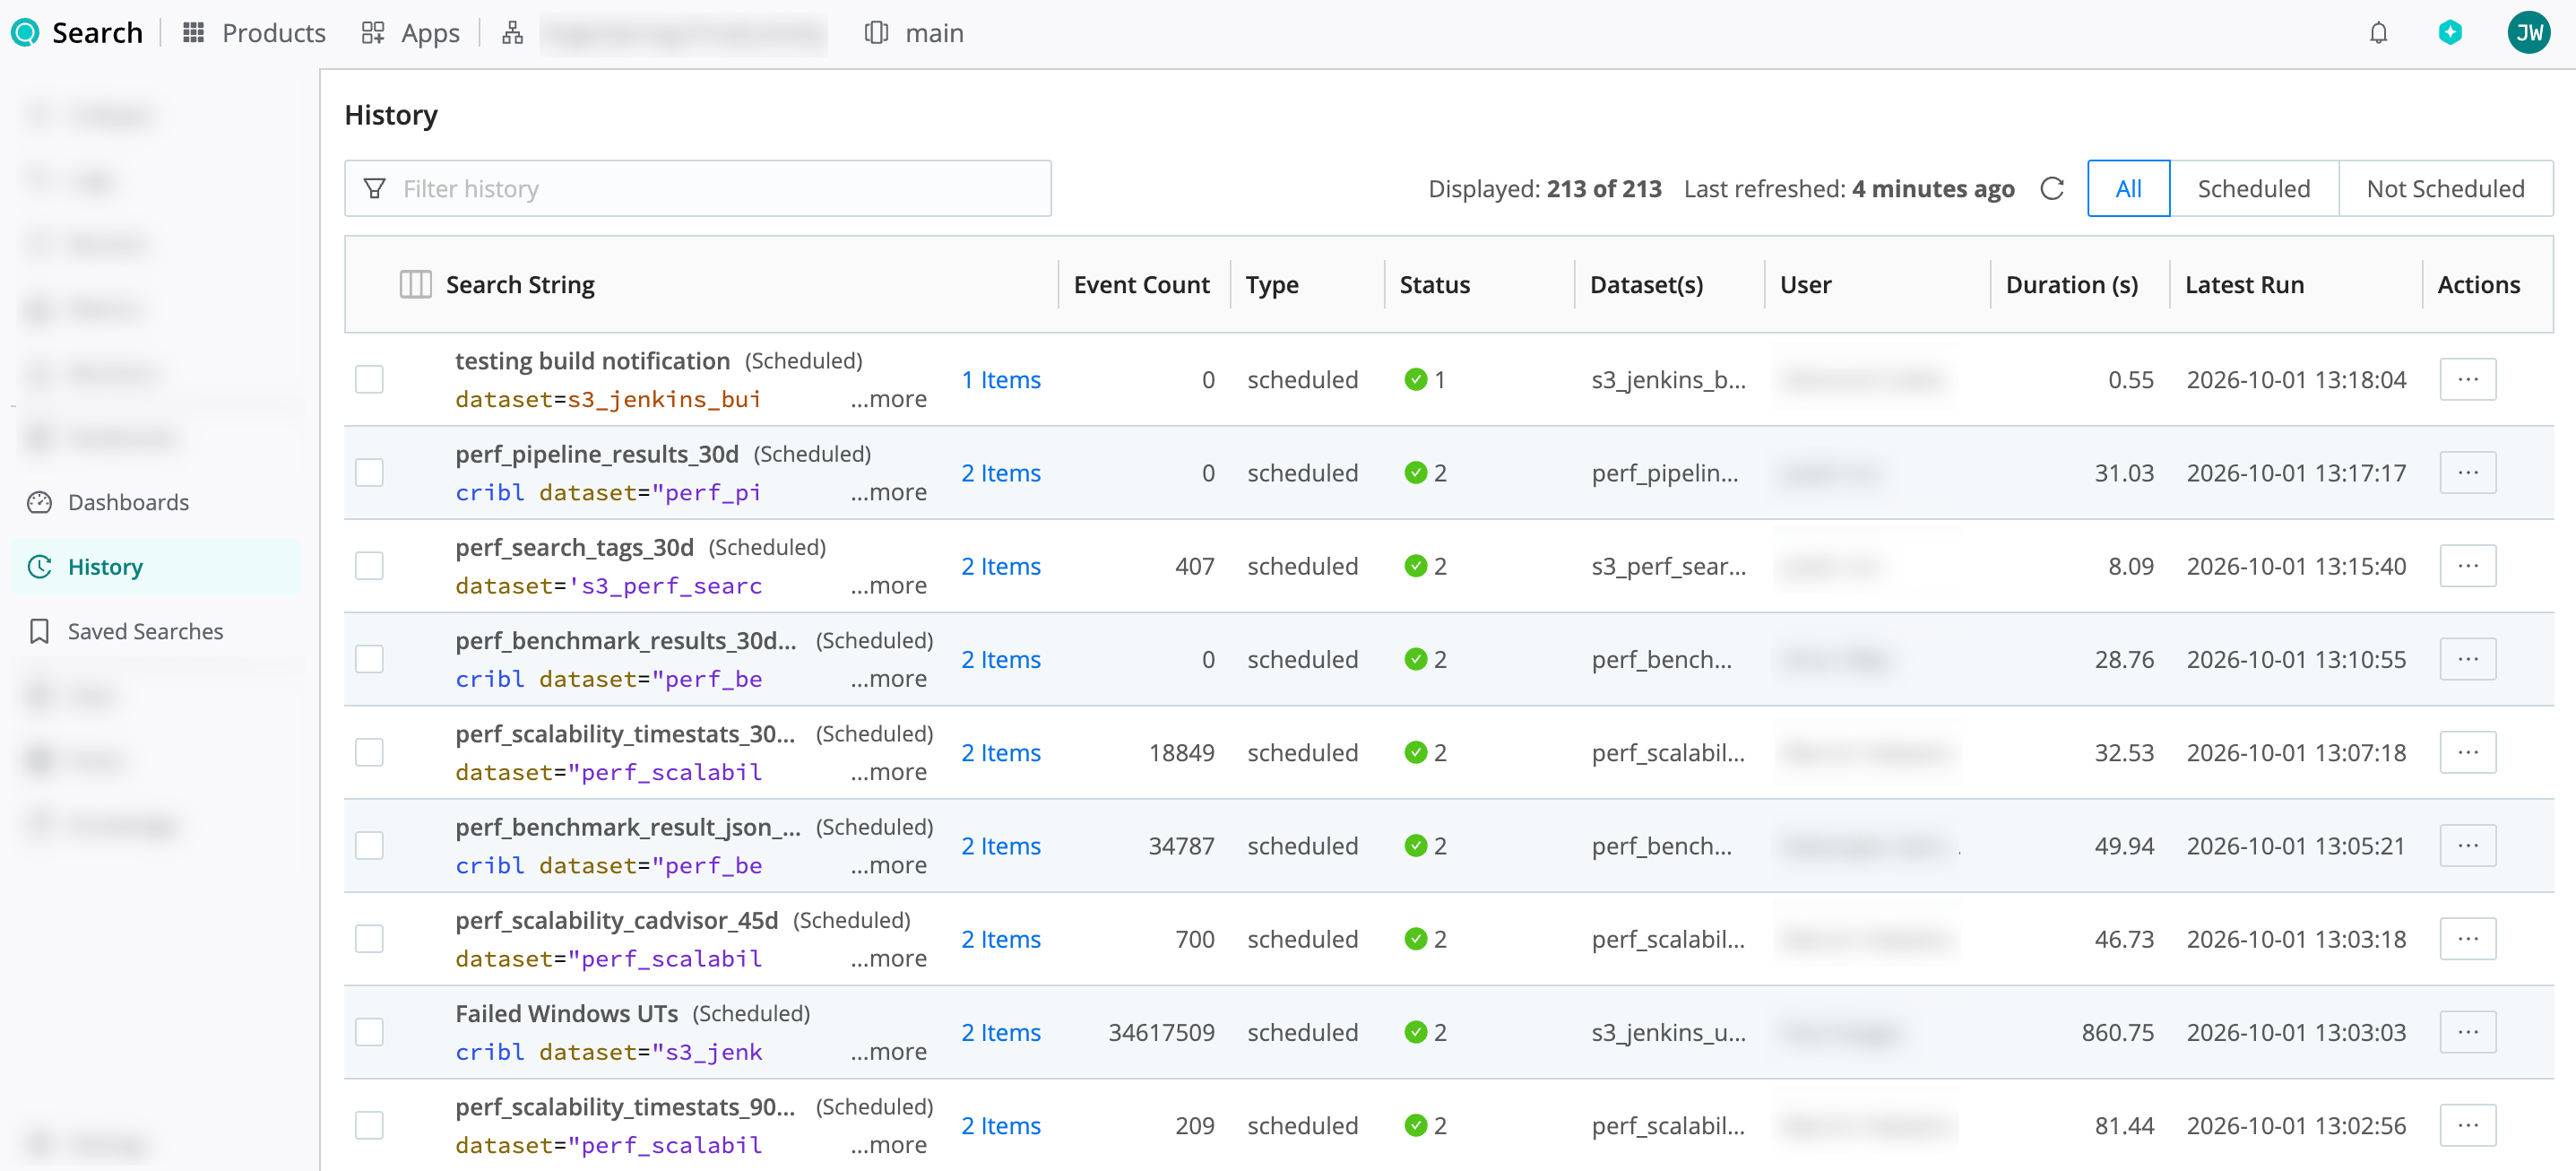Click the notifications bell icon
The image size is (2576, 1171).
2378,33
